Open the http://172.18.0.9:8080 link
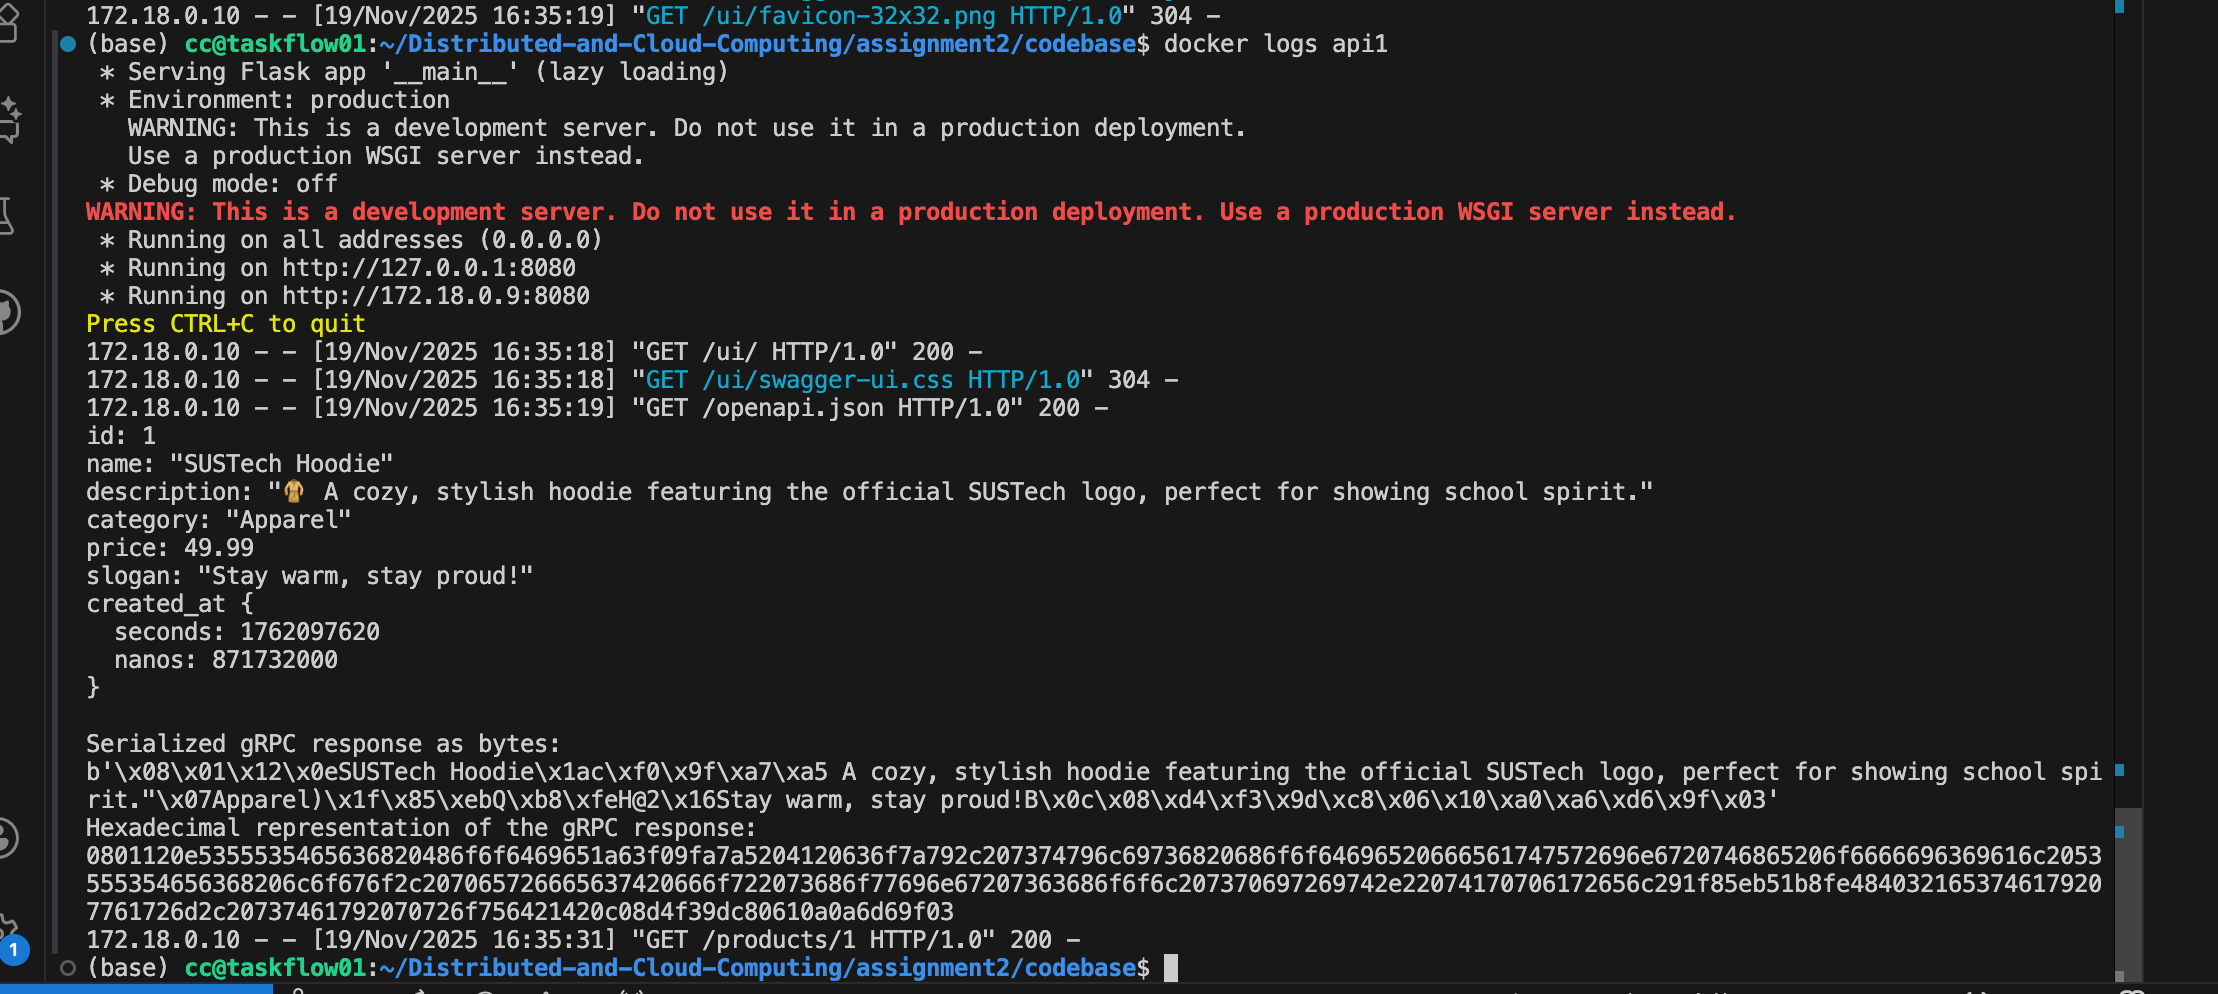This screenshot has height=994, width=2218. tap(435, 296)
